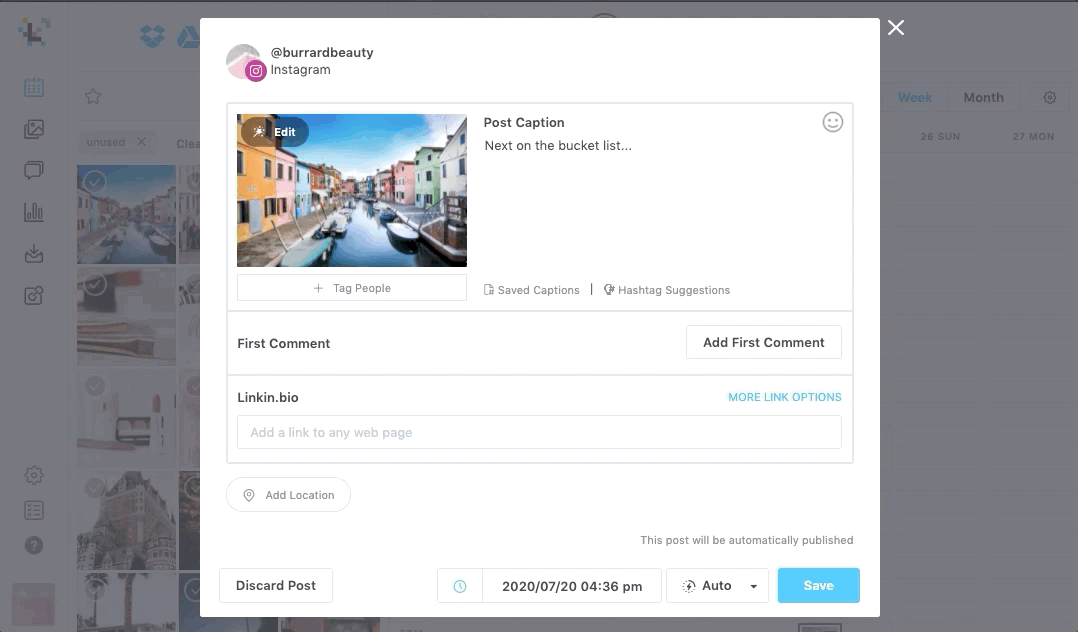Open Analytics bar chart icon

pyautogui.click(x=34, y=212)
